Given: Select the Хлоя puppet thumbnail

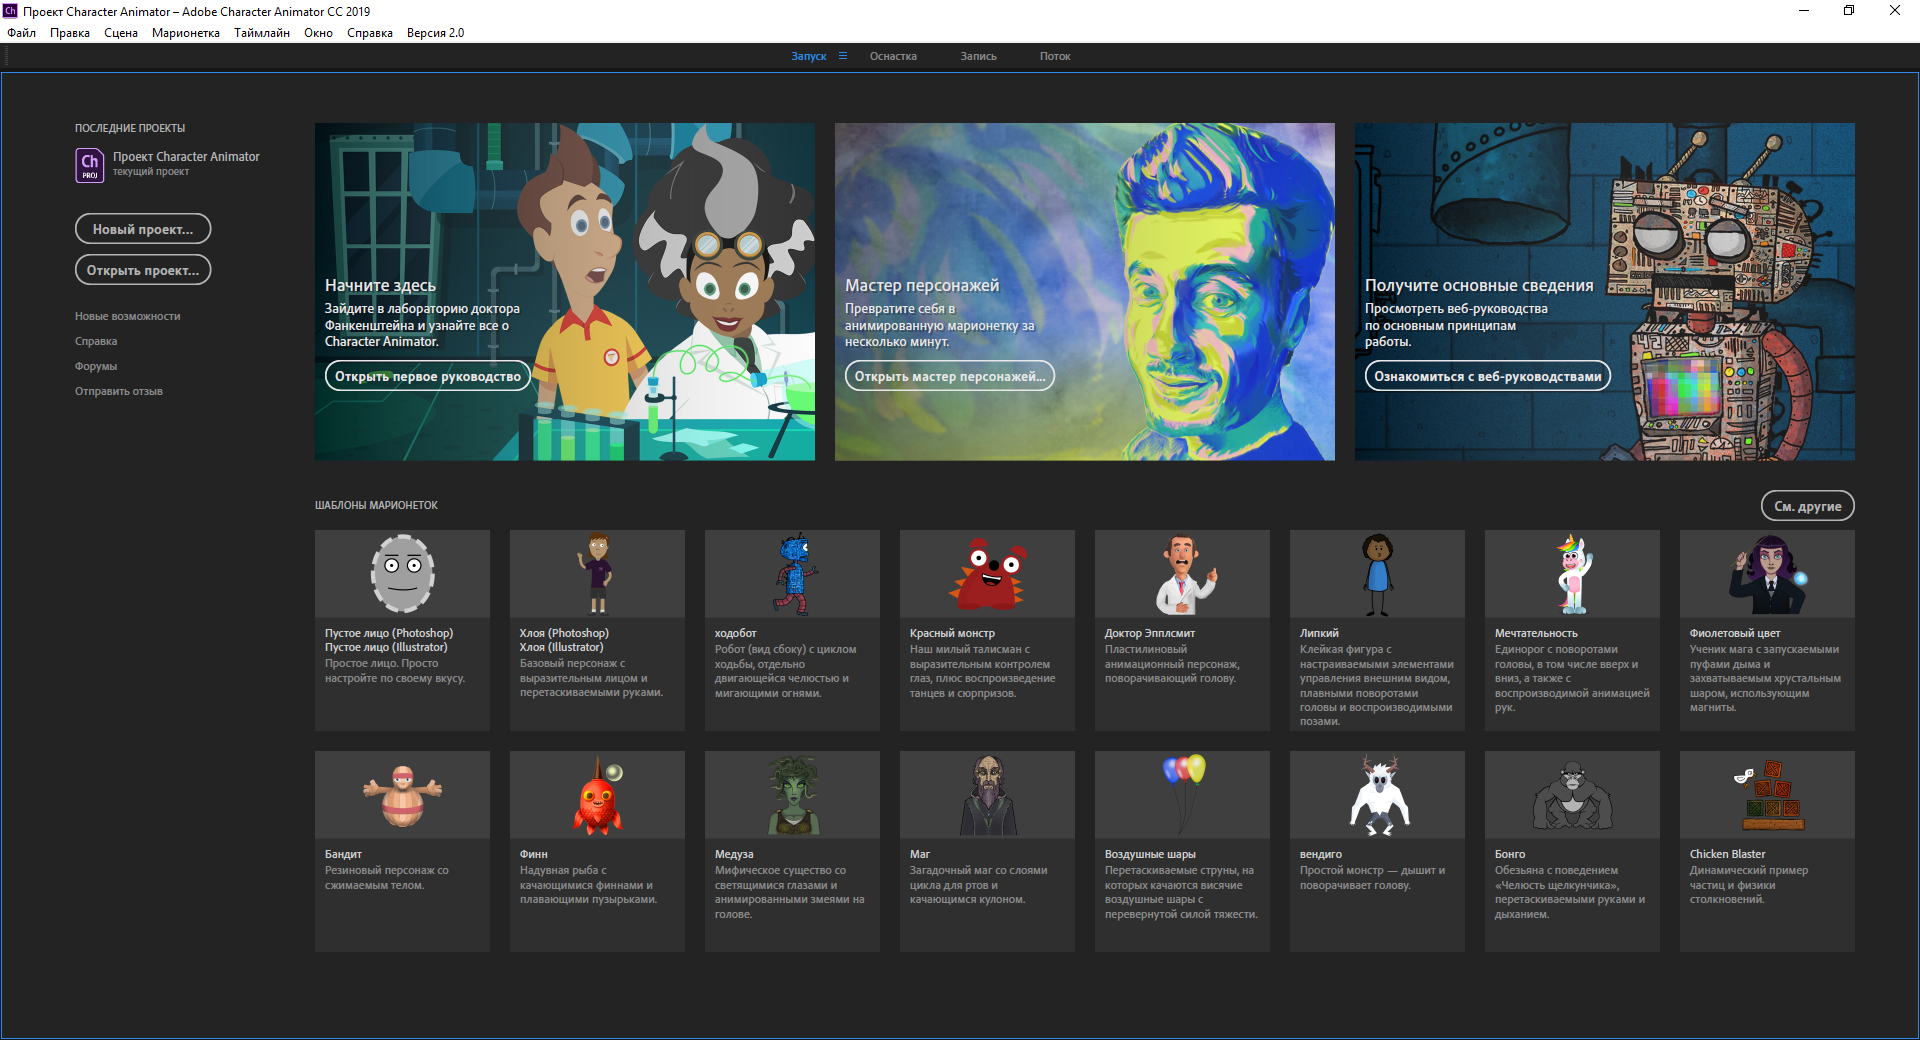Looking at the screenshot, I should point(597,574).
